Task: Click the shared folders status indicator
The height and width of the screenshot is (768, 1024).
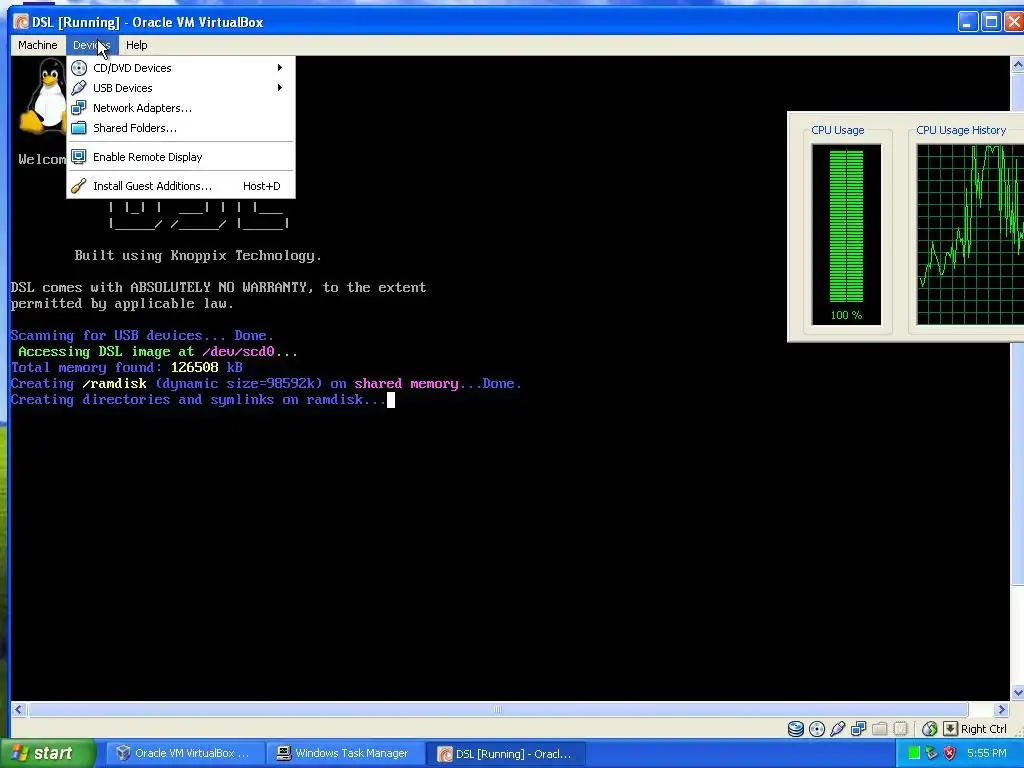Action: click(x=880, y=729)
